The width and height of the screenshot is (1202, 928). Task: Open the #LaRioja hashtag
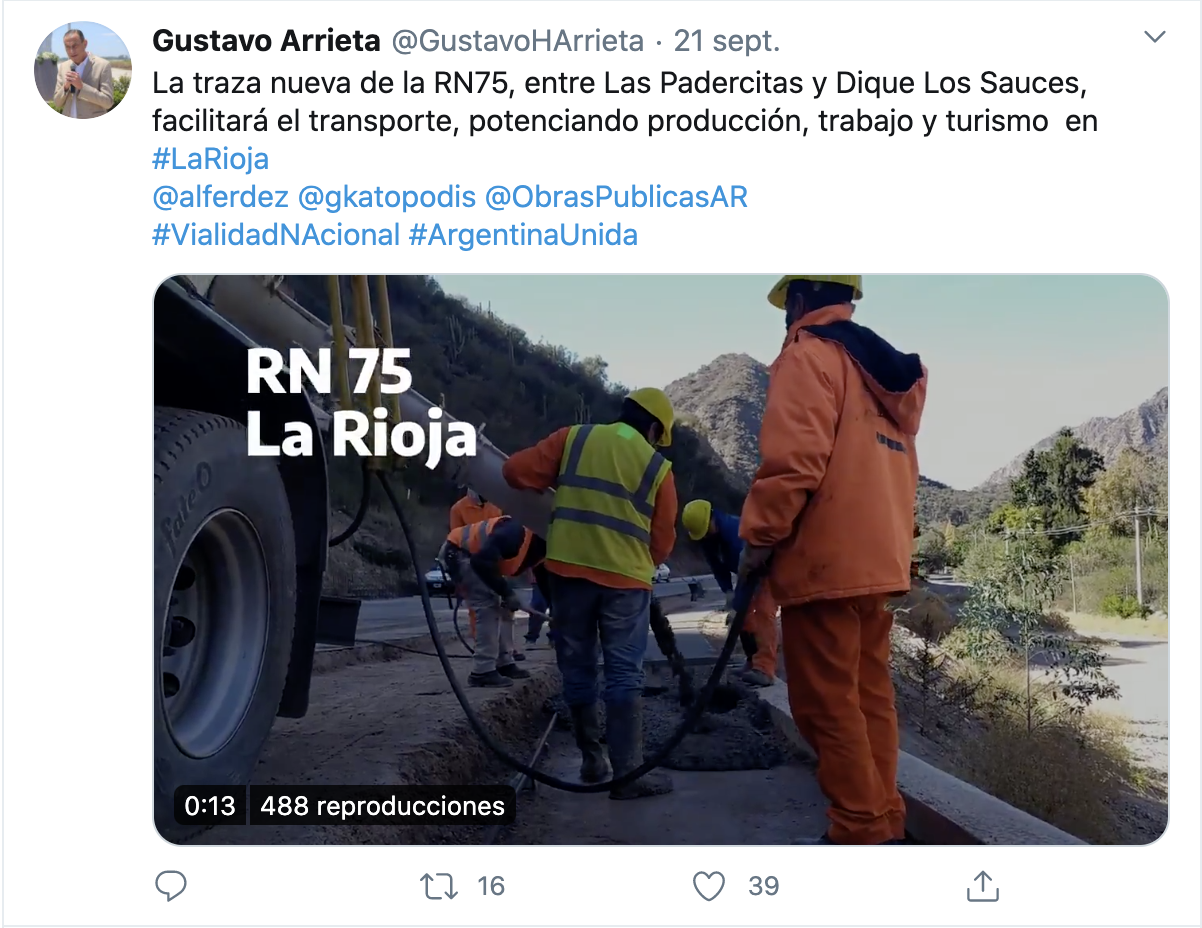click(211, 159)
